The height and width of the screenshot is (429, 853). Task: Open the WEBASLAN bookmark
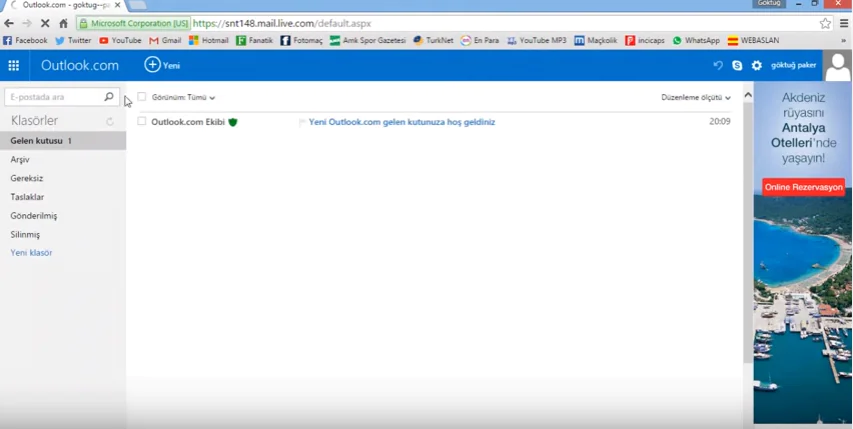tap(753, 40)
